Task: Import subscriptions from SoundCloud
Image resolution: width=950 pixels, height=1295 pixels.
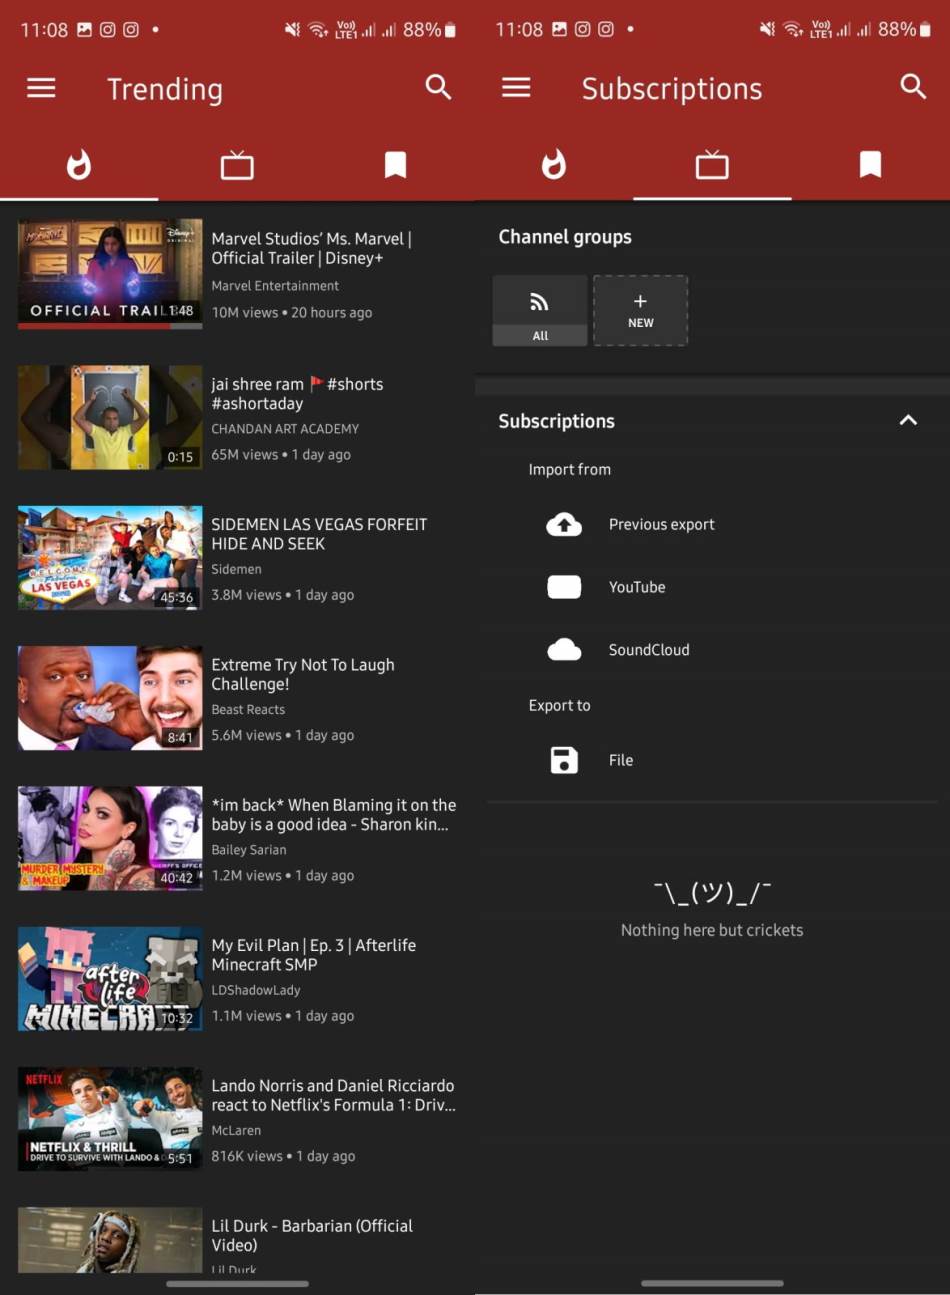Action: click(647, 649)
